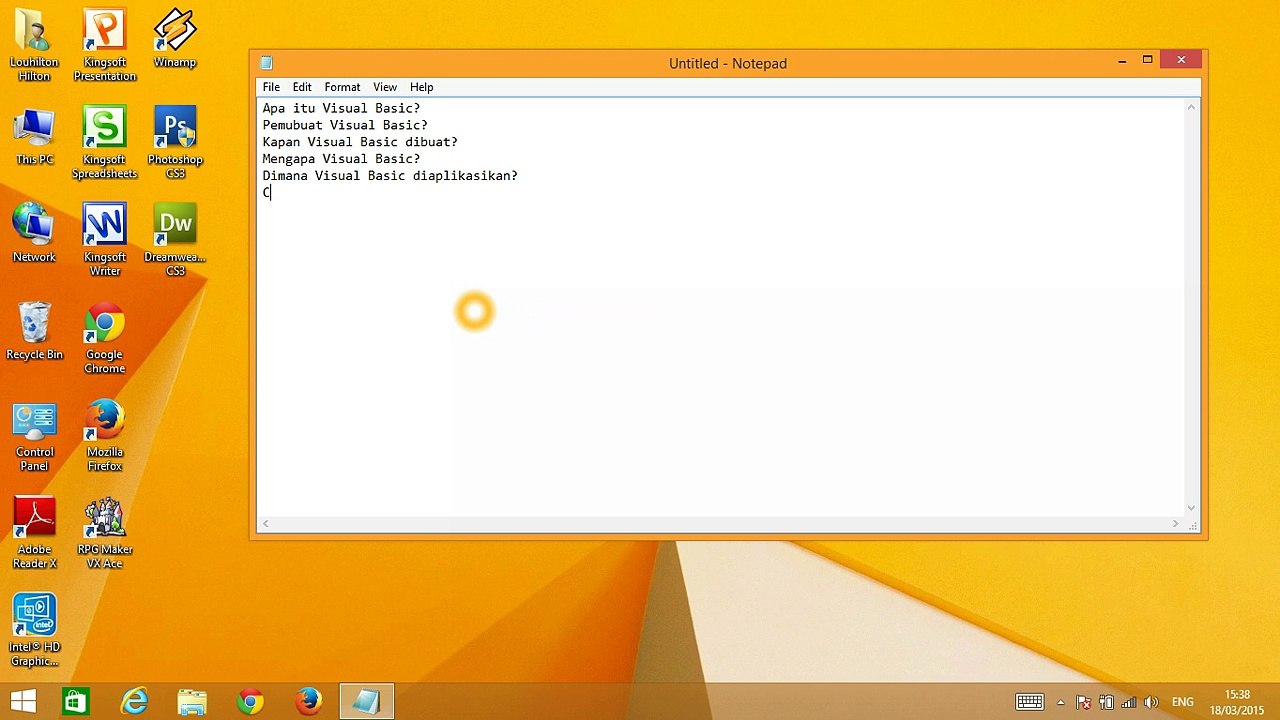Switch to Notepad on the taskbar
1280x720 pixels.
(x=366, y=702)
